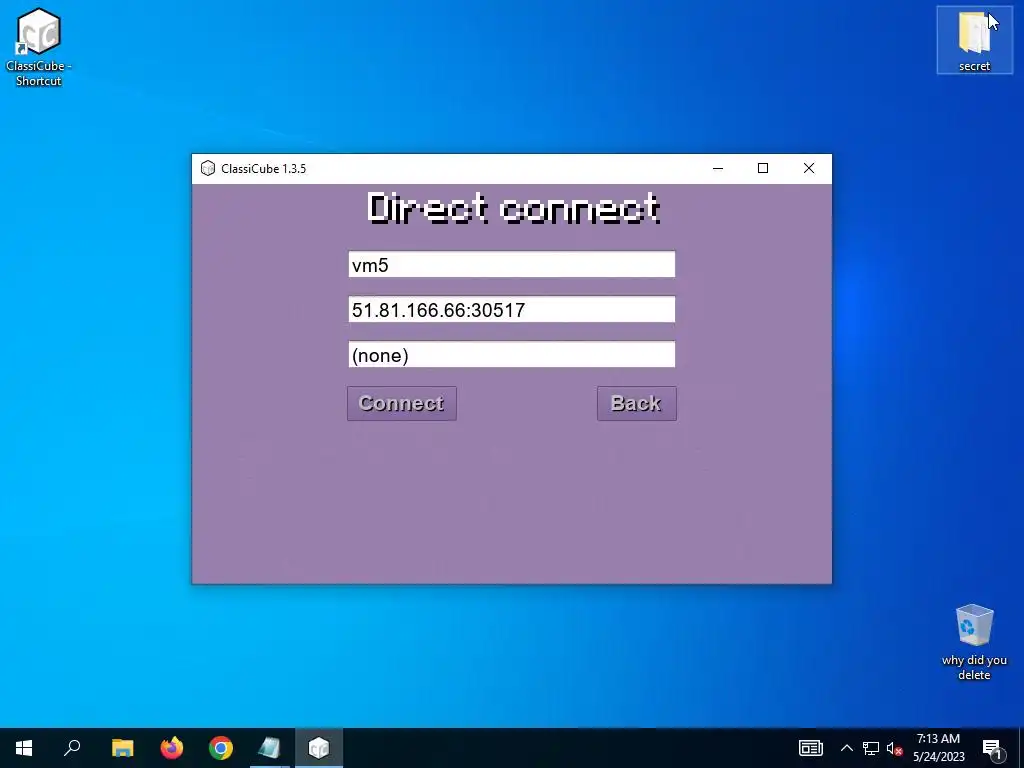Open the notepad-like app in taskbar
The height and width of the screenshot is (768, 1024).
(270, 748)
